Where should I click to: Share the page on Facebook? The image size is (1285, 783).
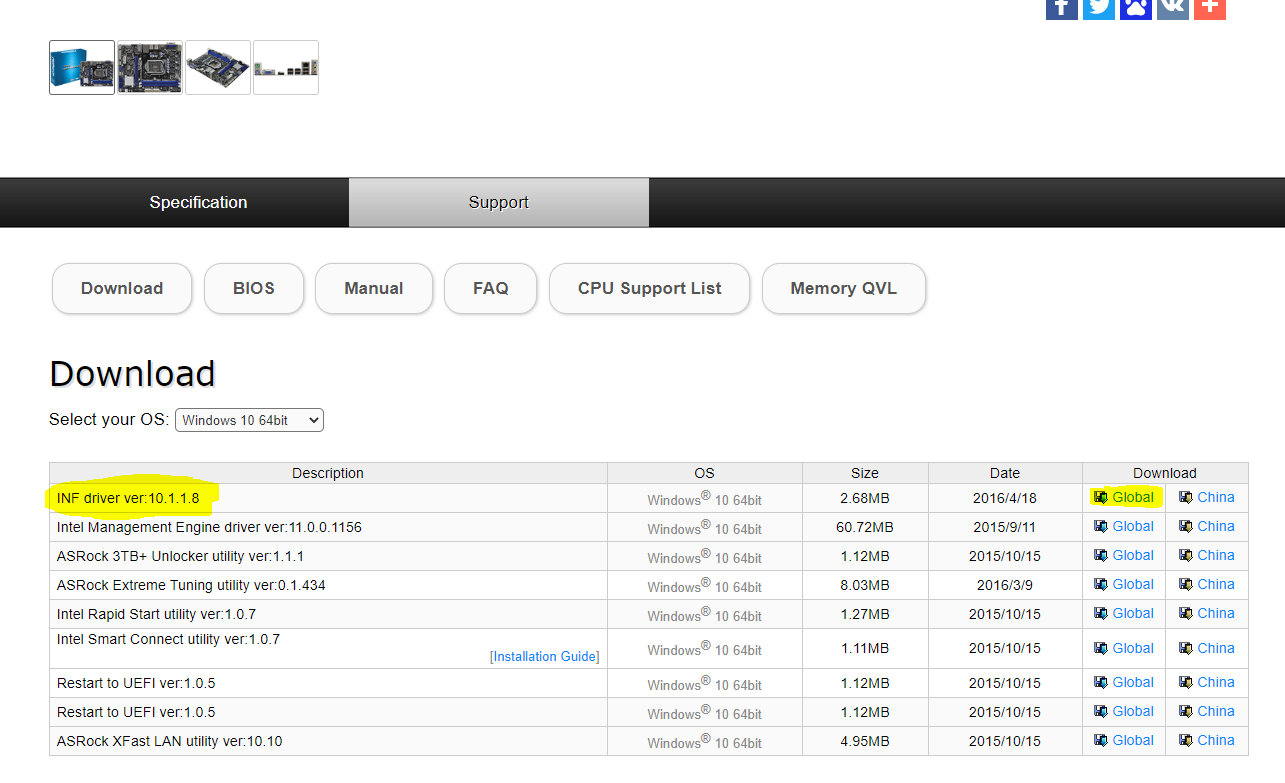click(x=1062, y=8)
